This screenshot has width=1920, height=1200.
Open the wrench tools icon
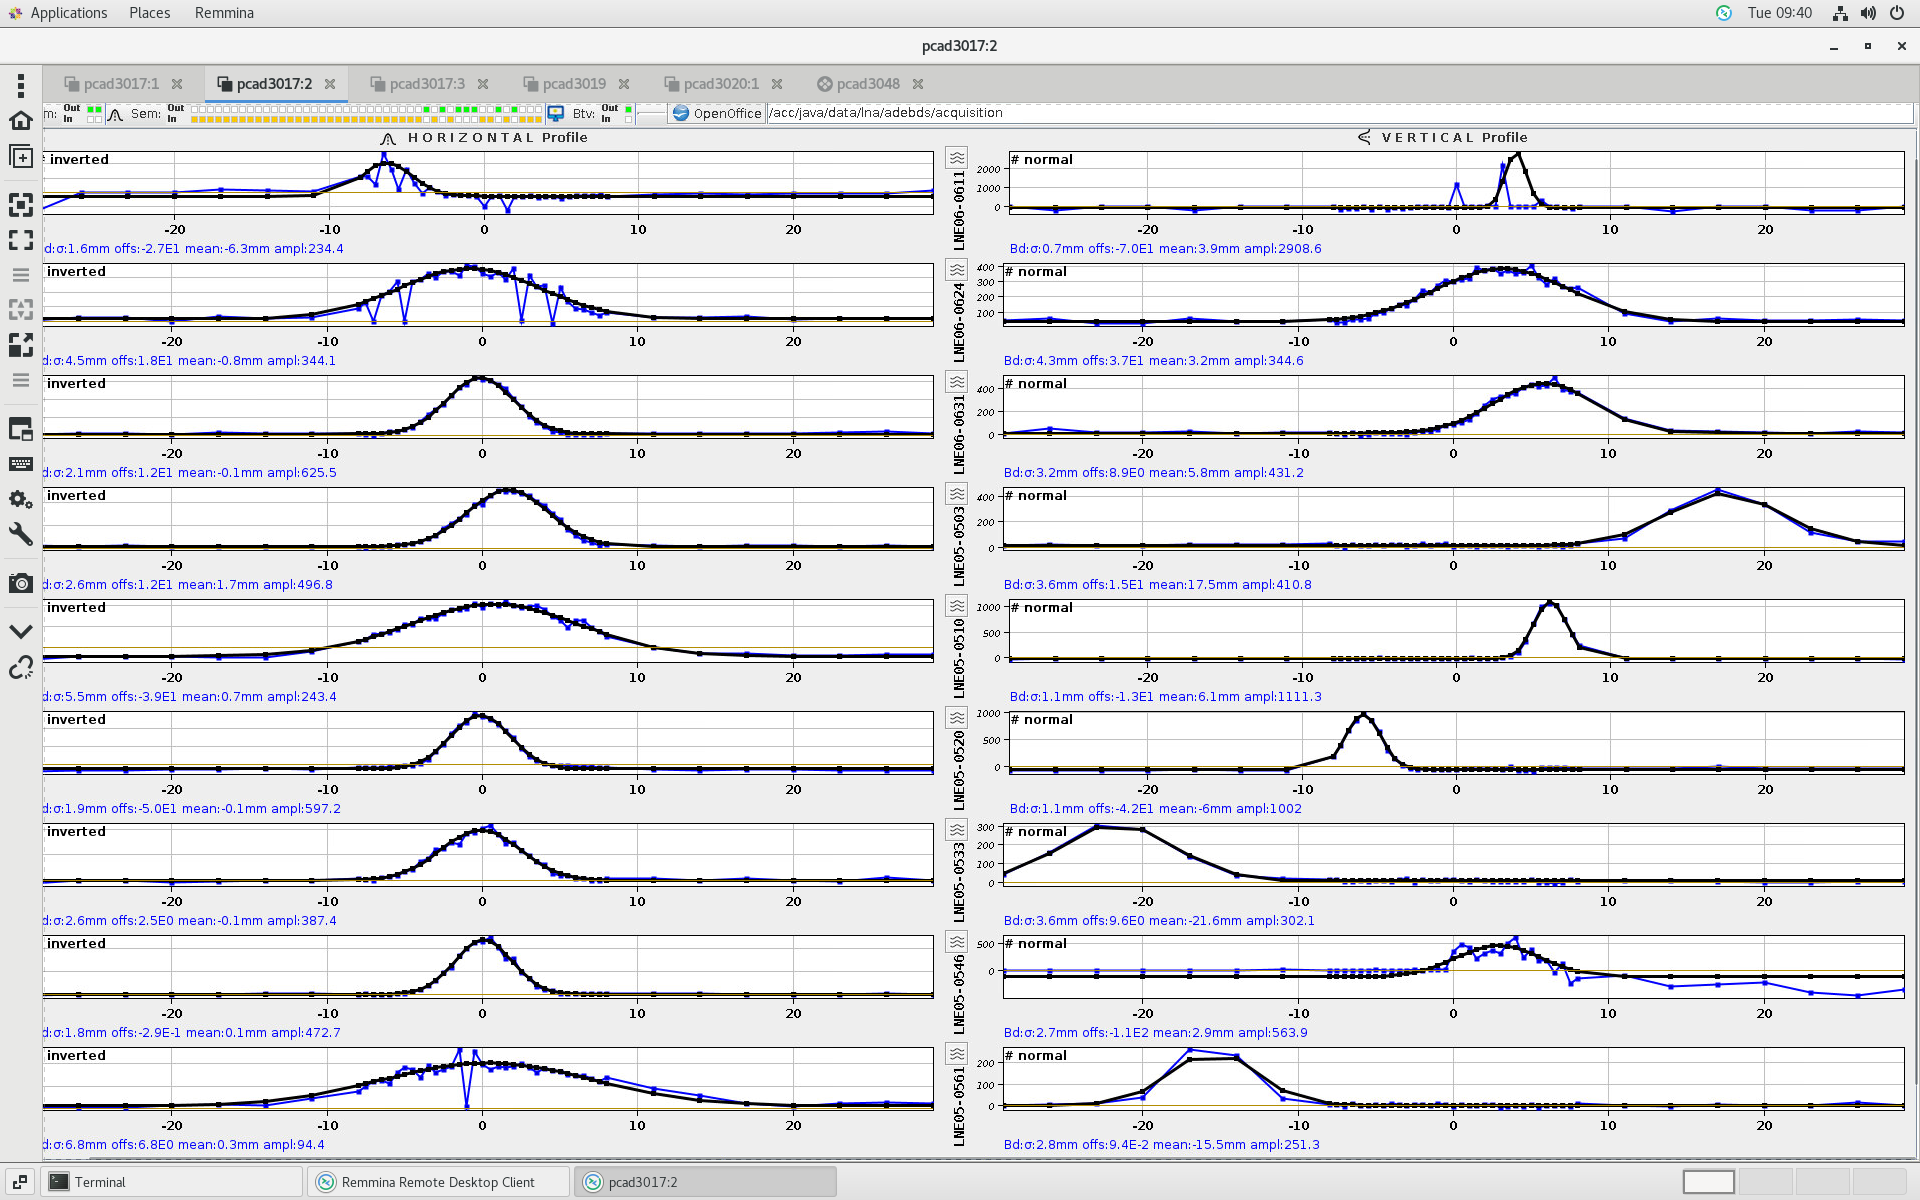20,534
